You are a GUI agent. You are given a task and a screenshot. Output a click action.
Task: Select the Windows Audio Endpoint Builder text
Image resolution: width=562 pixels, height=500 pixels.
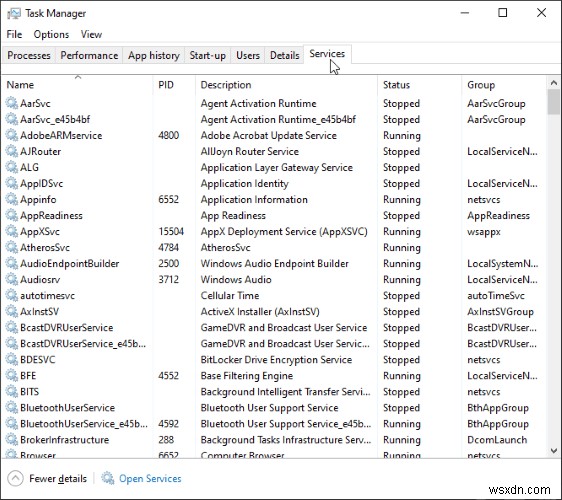(275, 264)
